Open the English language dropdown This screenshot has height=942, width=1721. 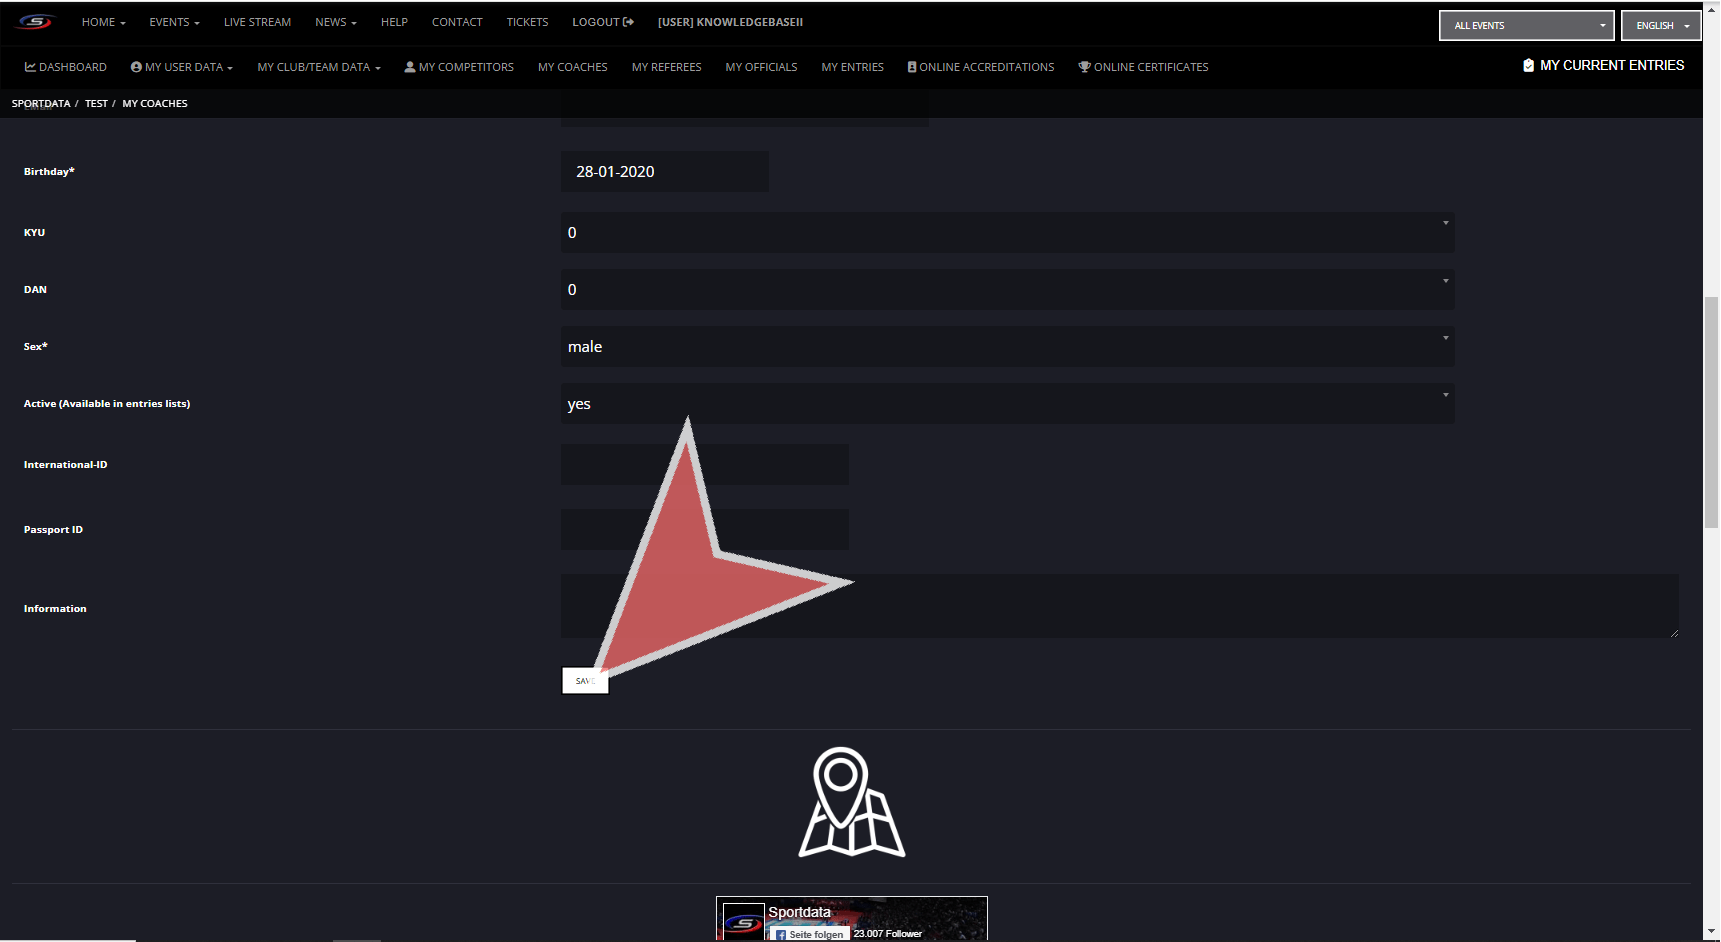[1661, 25]
